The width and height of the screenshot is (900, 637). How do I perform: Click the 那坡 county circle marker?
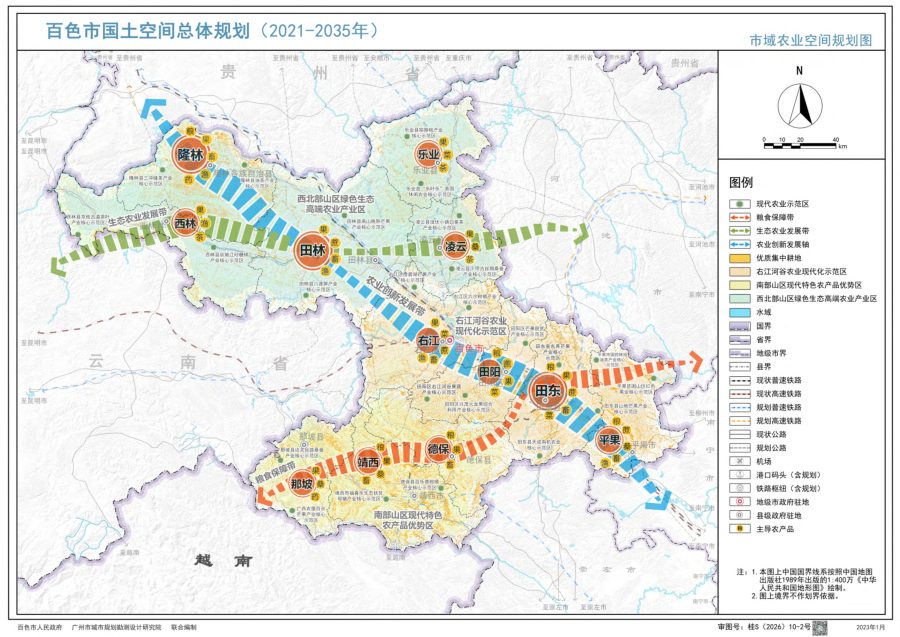coord(301,483)
